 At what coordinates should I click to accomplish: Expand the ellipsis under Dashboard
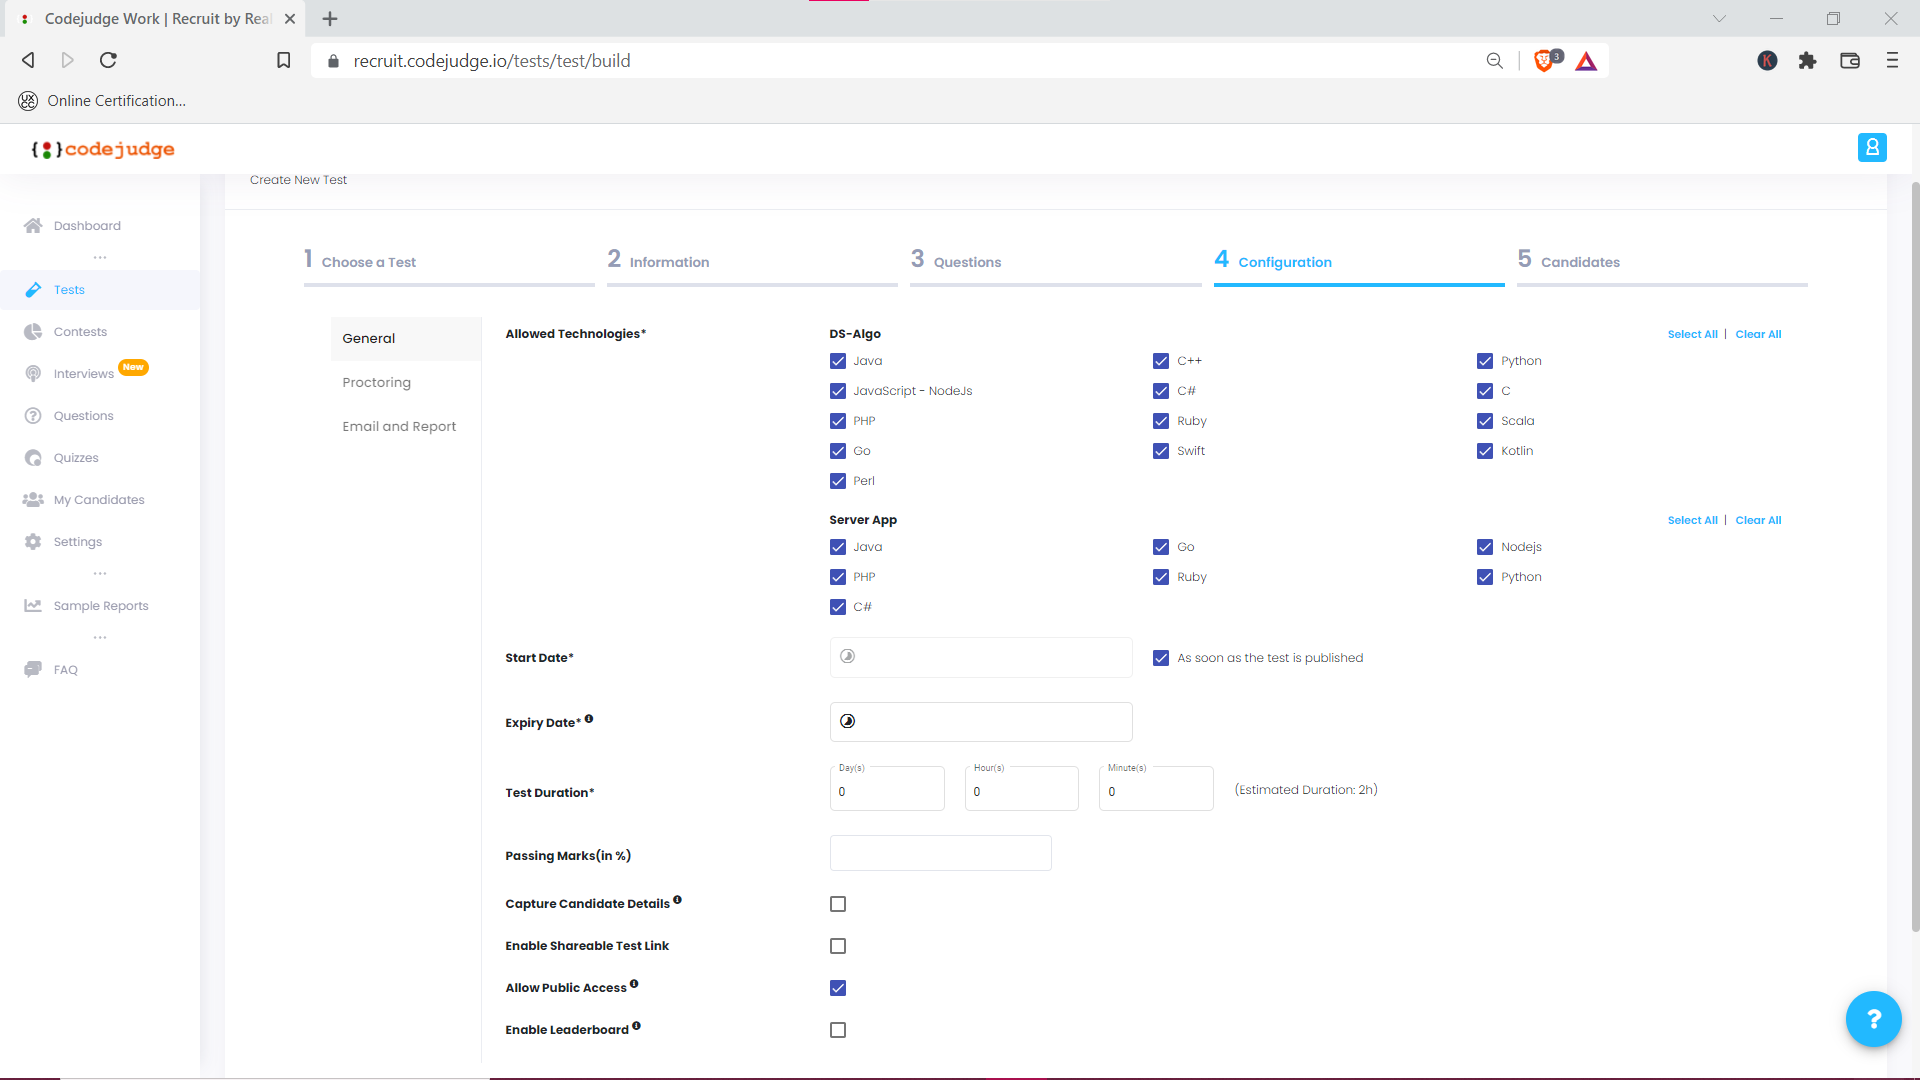(x=99, y=257)
